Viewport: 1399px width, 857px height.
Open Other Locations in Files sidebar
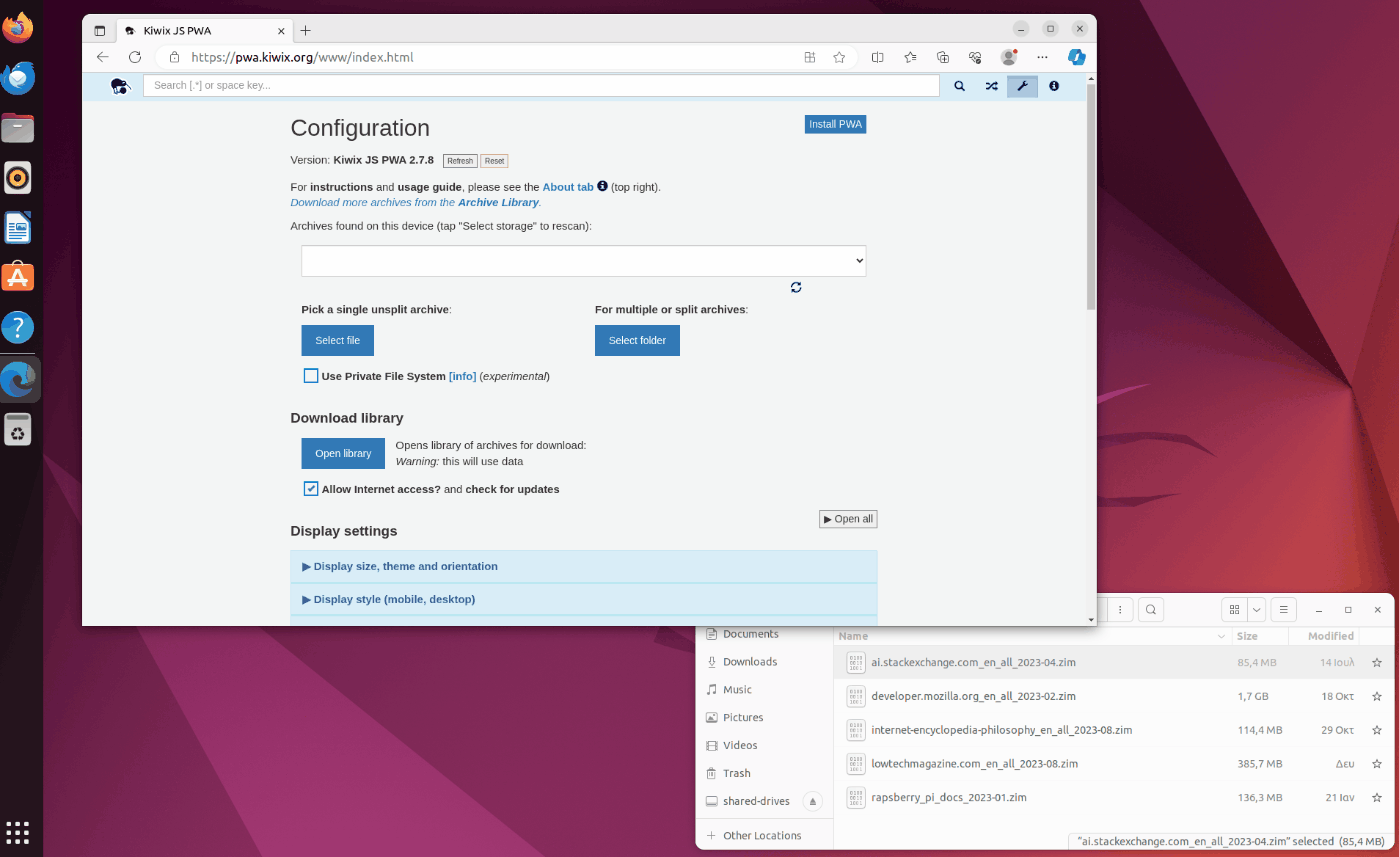tap(764, 836)
